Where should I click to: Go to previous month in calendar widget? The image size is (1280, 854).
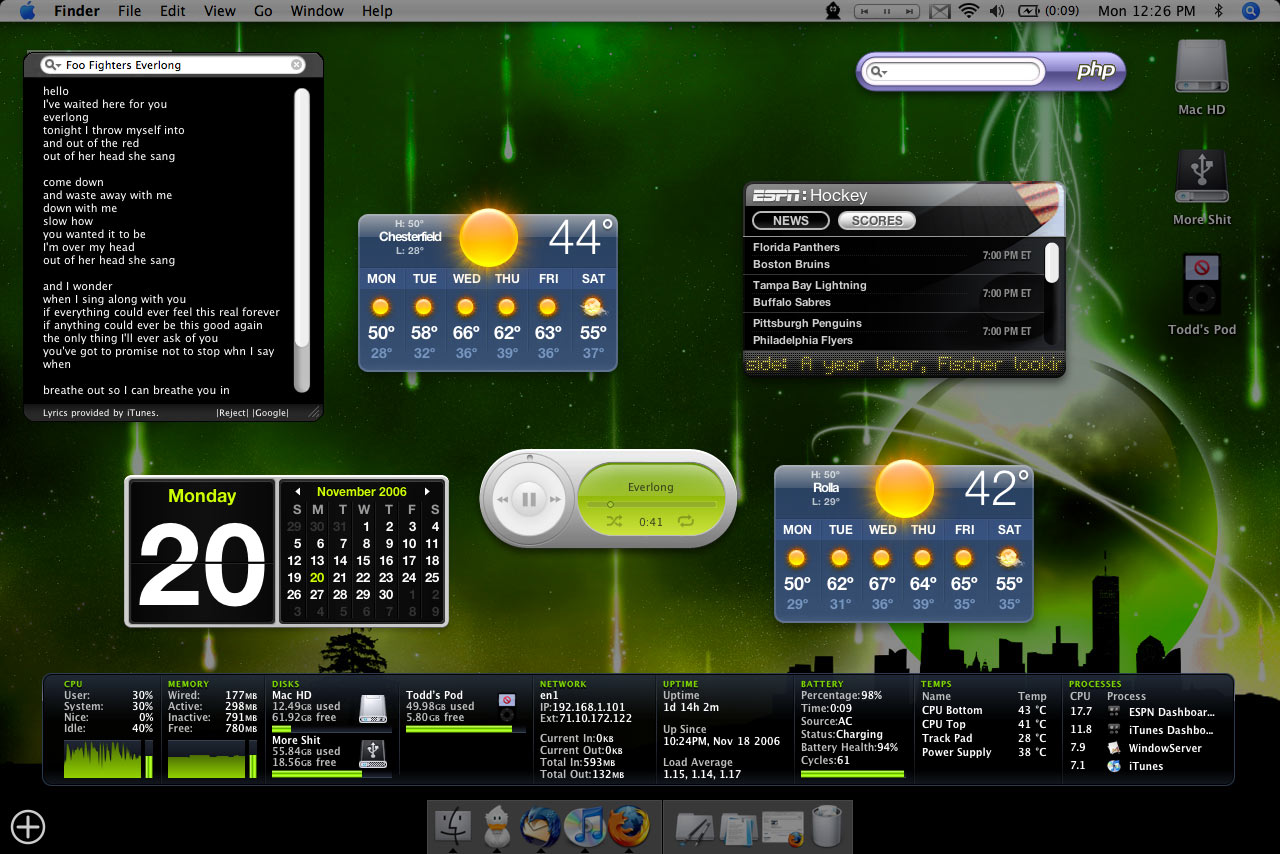(296, 491)
